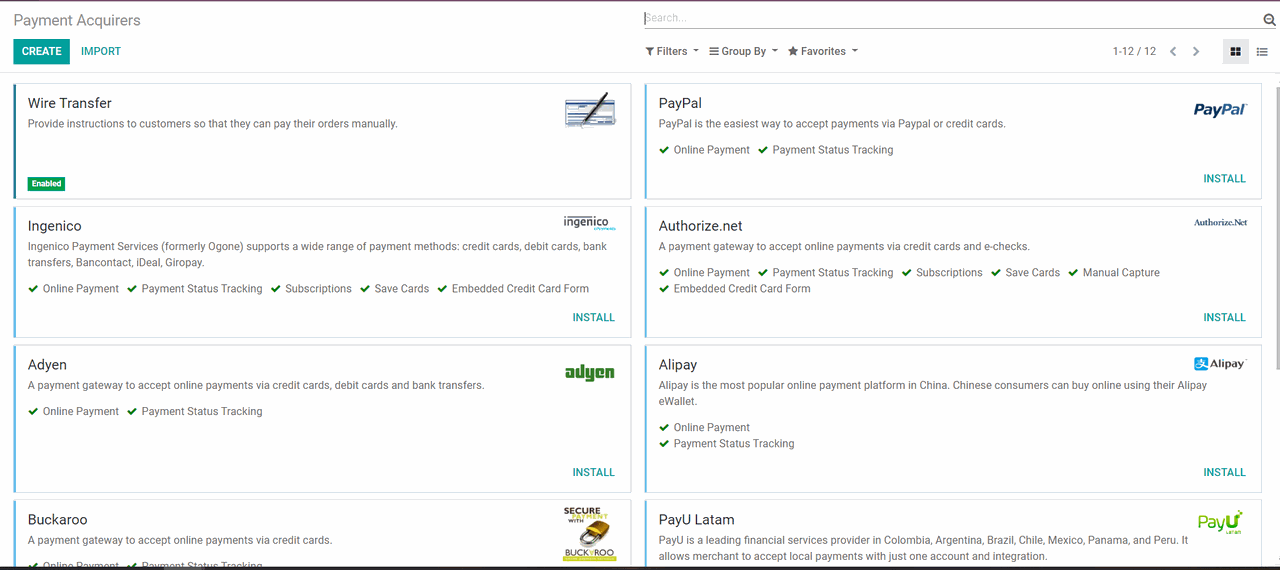Go to next page arrow
This screenshot has width=1280, height=570.
click(x=1196, y=52)
